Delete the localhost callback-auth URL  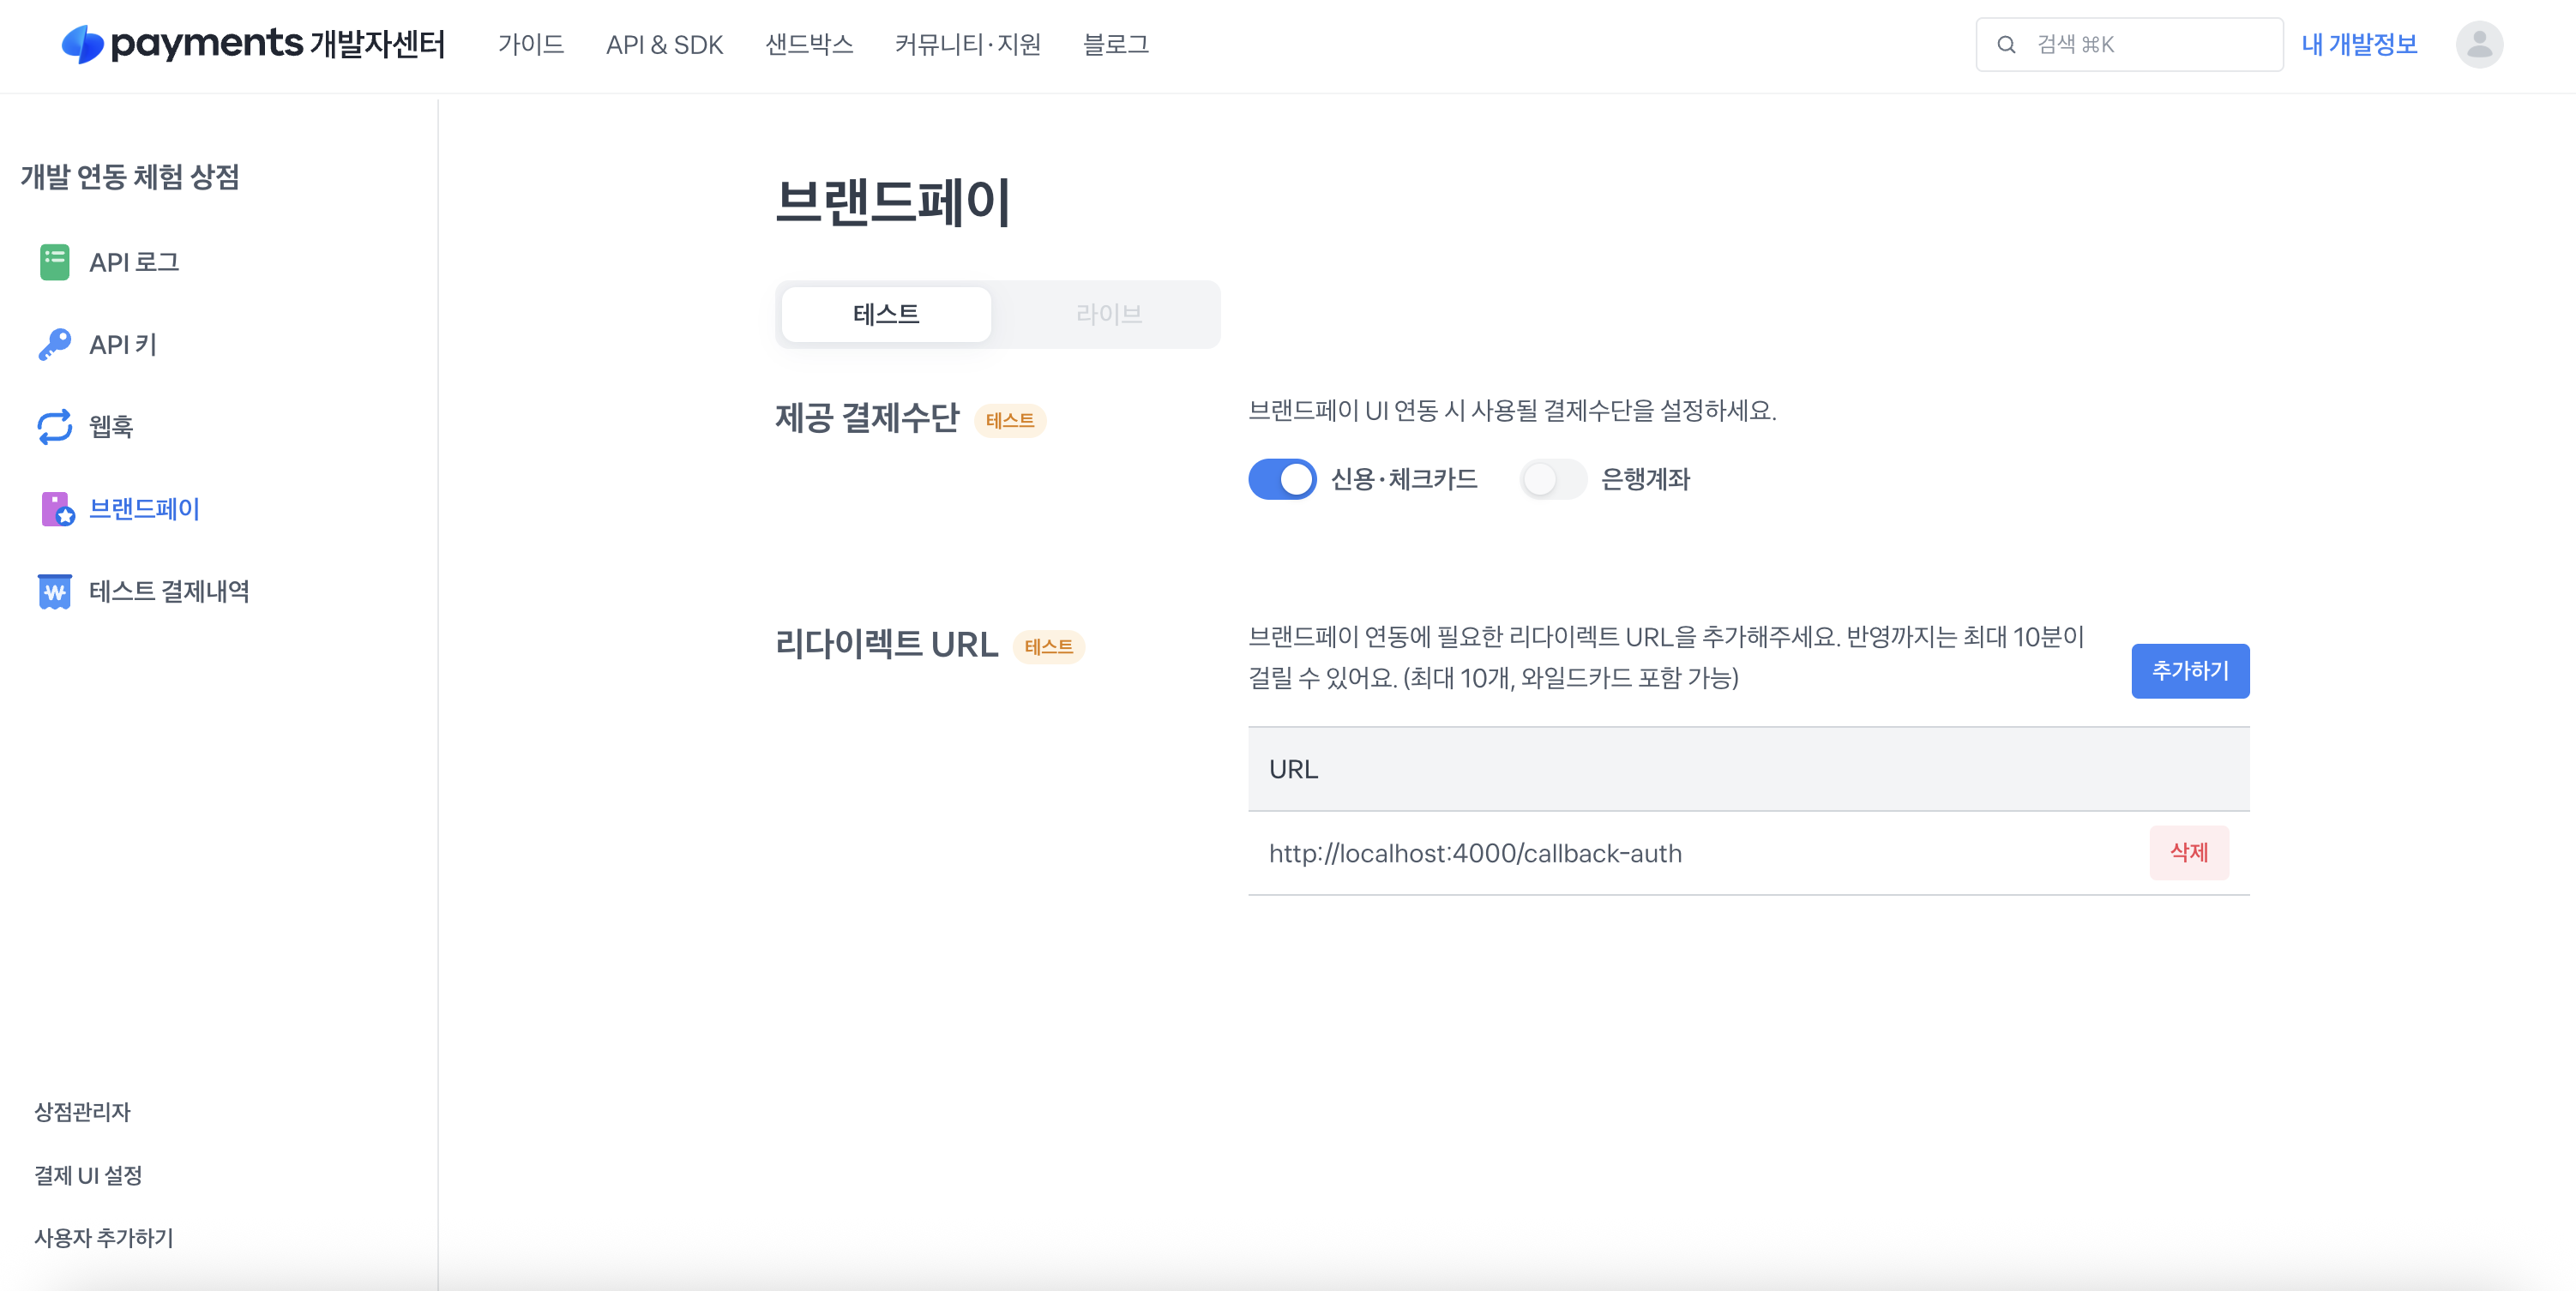click(x=2188, y=852)
